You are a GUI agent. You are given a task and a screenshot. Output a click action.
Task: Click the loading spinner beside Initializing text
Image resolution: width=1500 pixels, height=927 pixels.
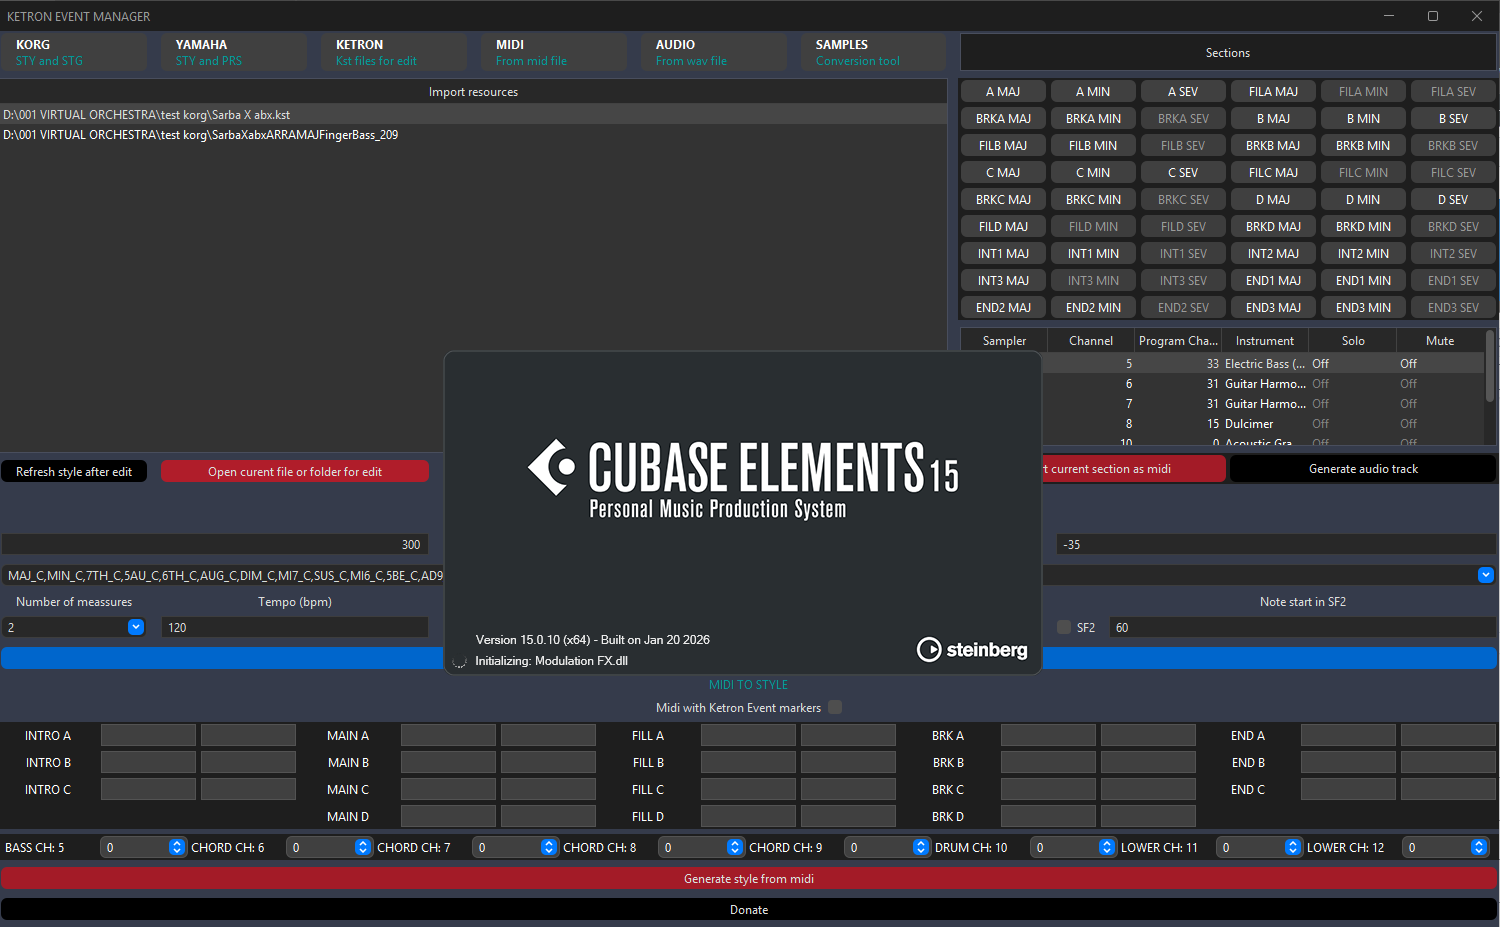pos(460,661)
